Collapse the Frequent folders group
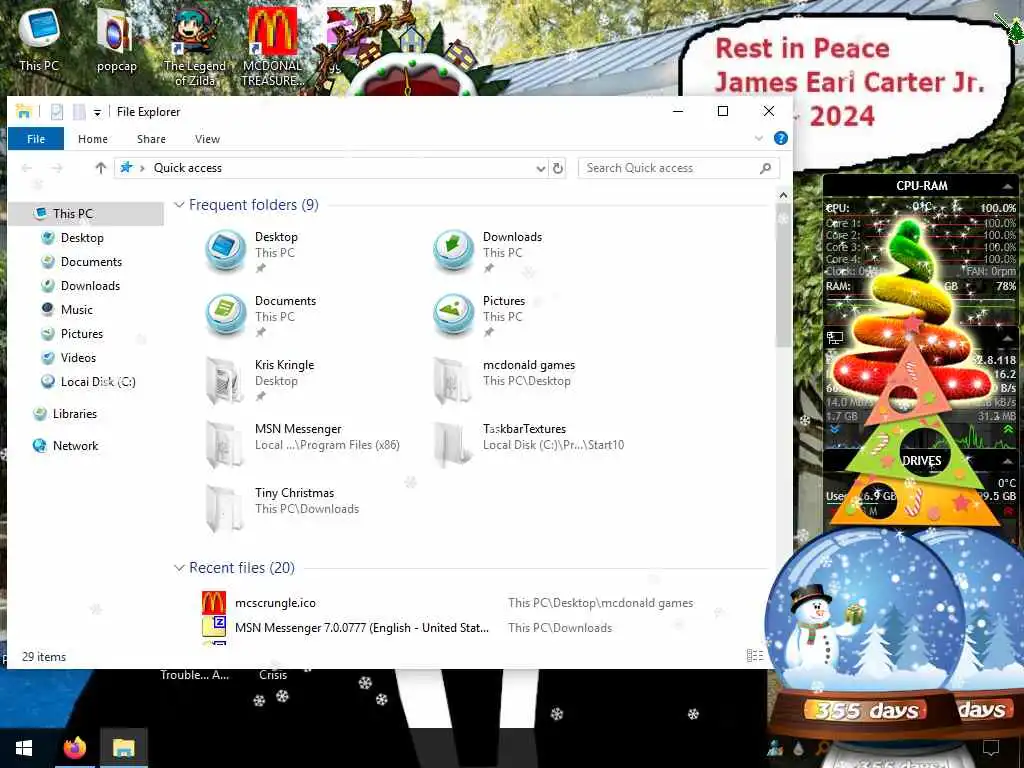Image resolution: width=1024 pixels, height=768 pixels. coord(179,205)
